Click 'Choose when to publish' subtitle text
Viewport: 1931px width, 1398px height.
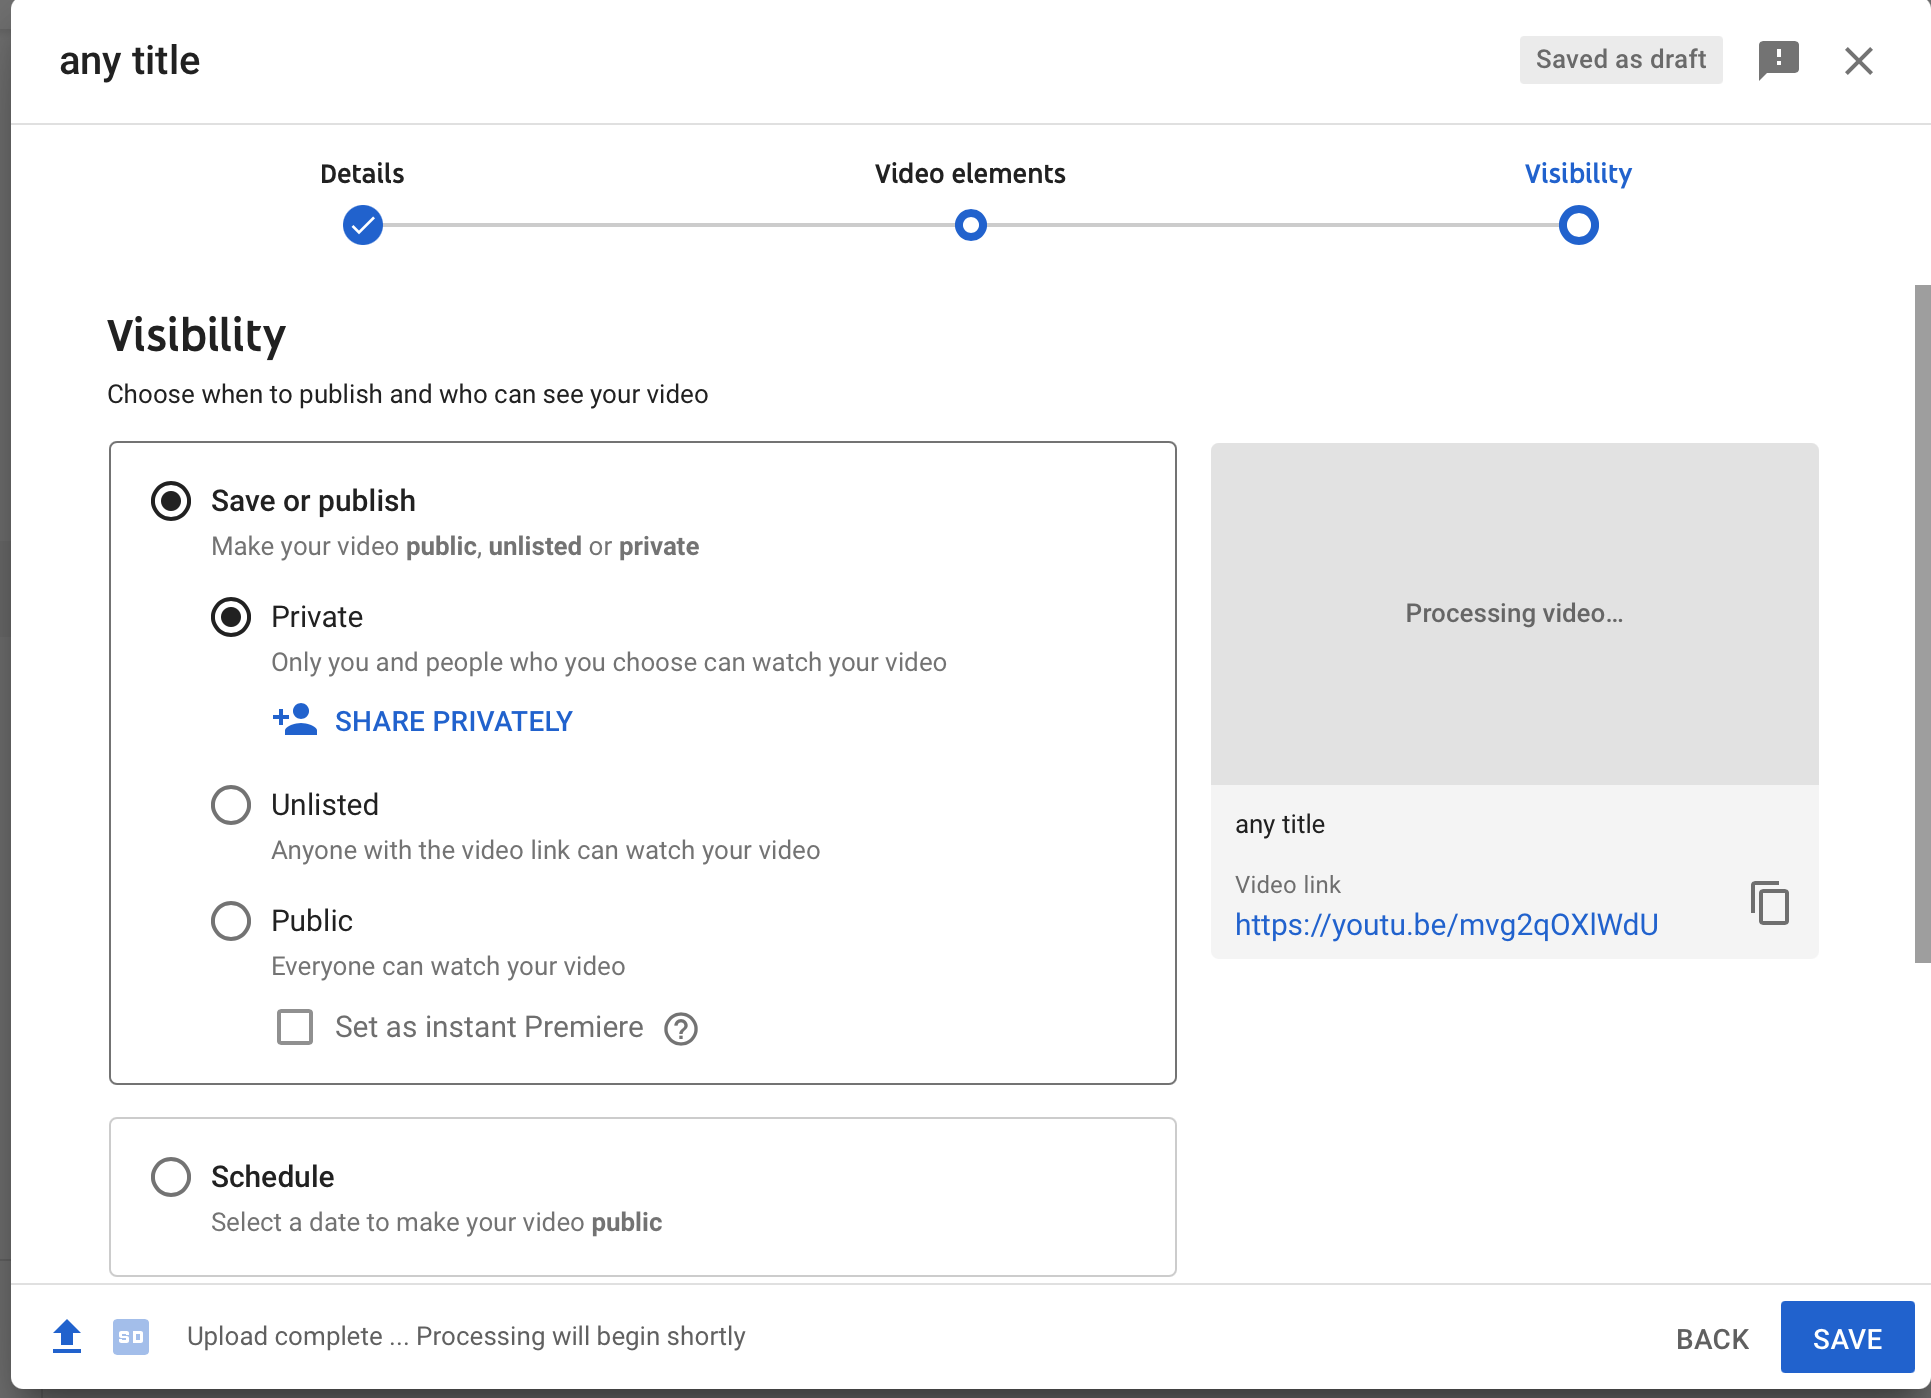click(x=408, y=394)
